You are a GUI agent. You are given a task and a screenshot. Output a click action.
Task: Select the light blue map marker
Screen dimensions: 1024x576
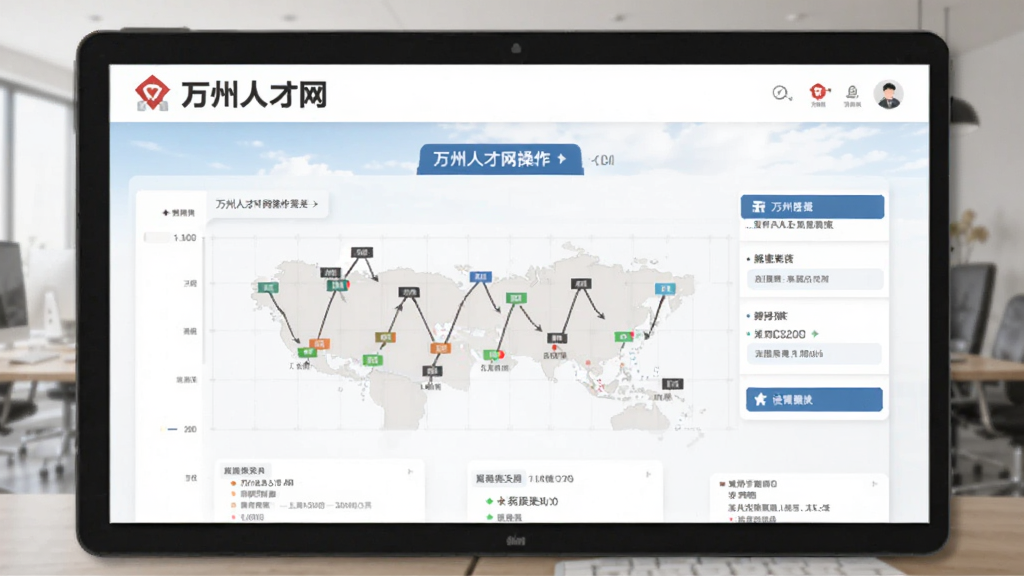(x=665, y=289)
